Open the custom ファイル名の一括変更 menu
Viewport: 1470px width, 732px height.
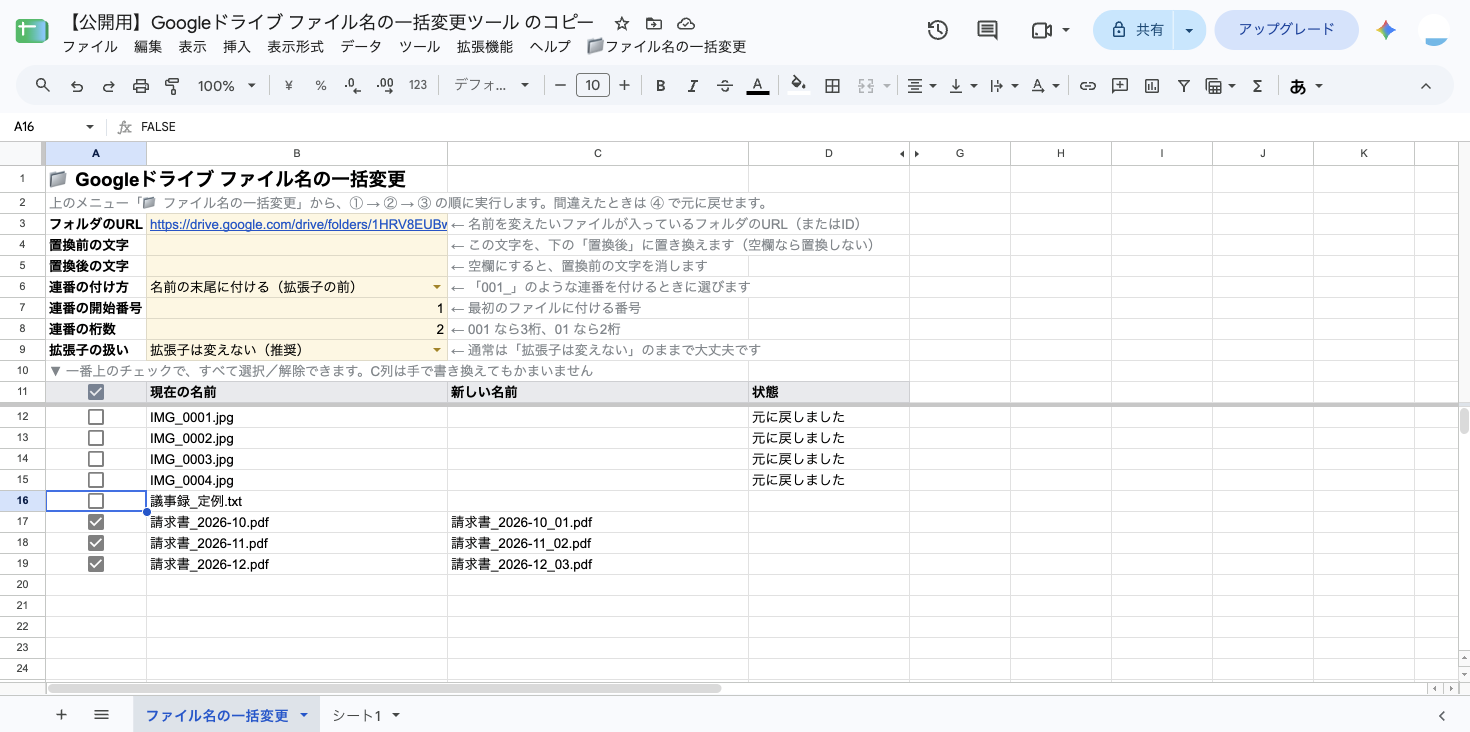(x=666, y=47)
